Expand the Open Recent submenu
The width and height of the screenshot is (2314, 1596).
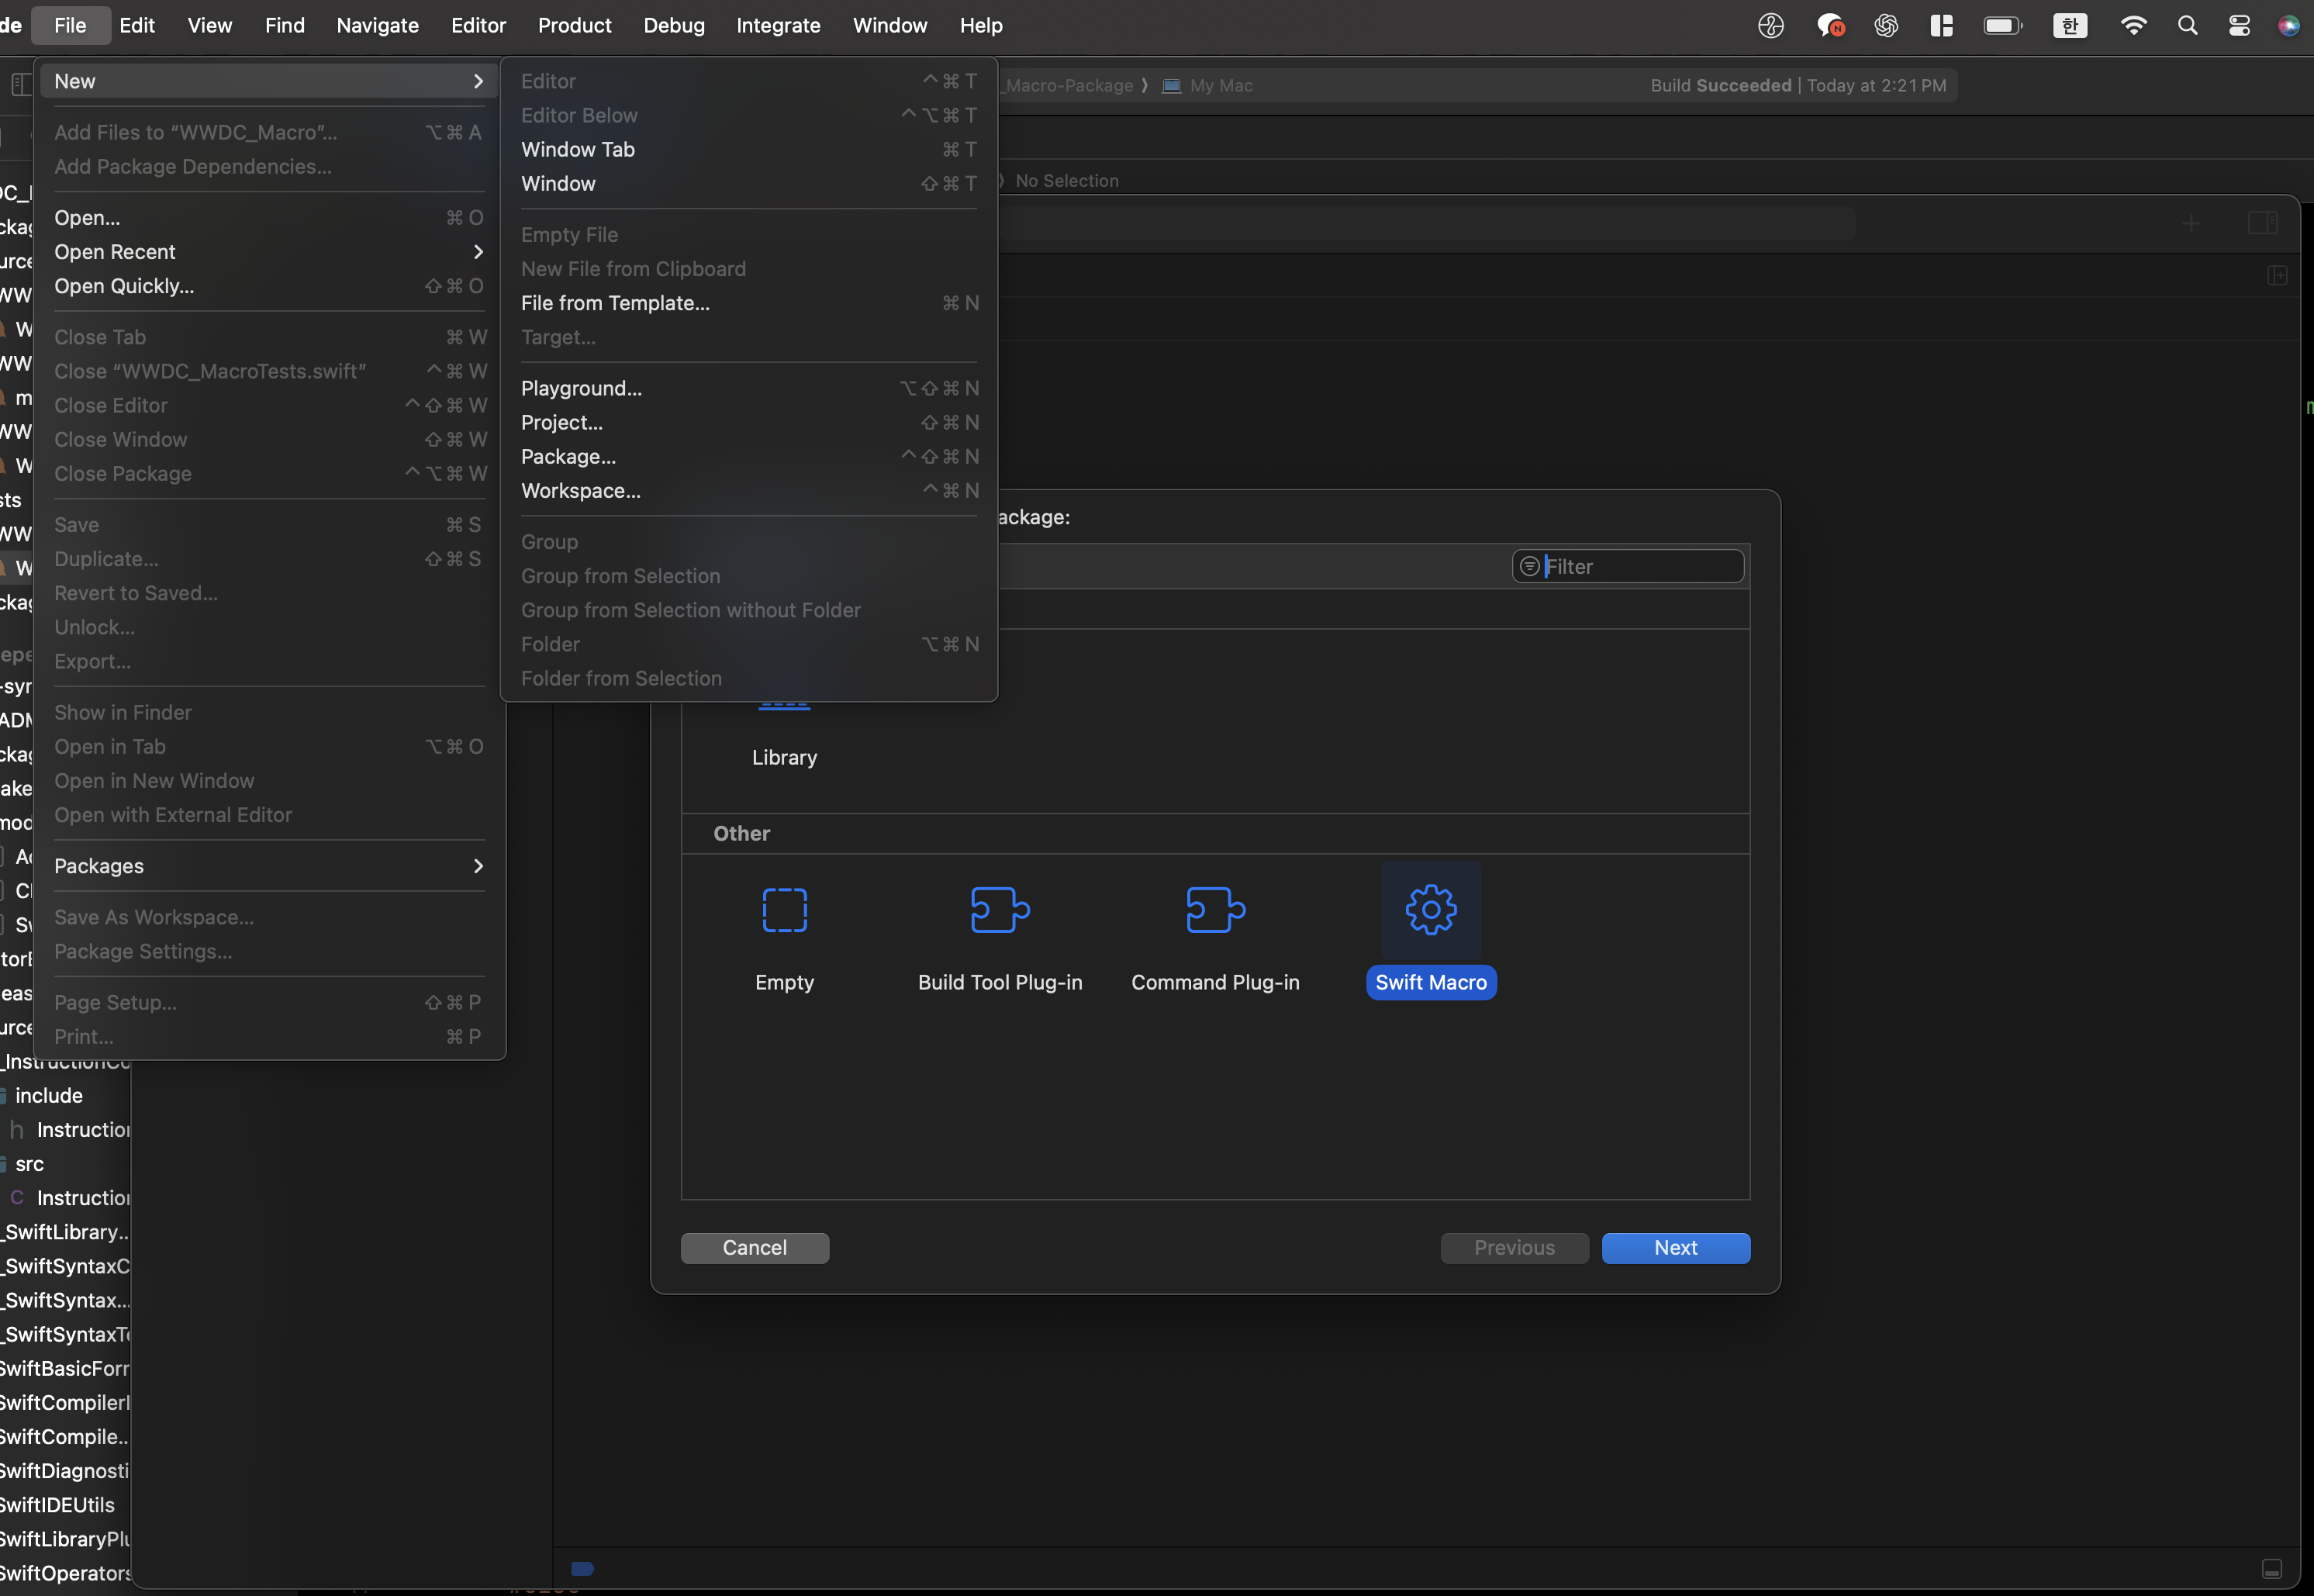tap(477, 252)
